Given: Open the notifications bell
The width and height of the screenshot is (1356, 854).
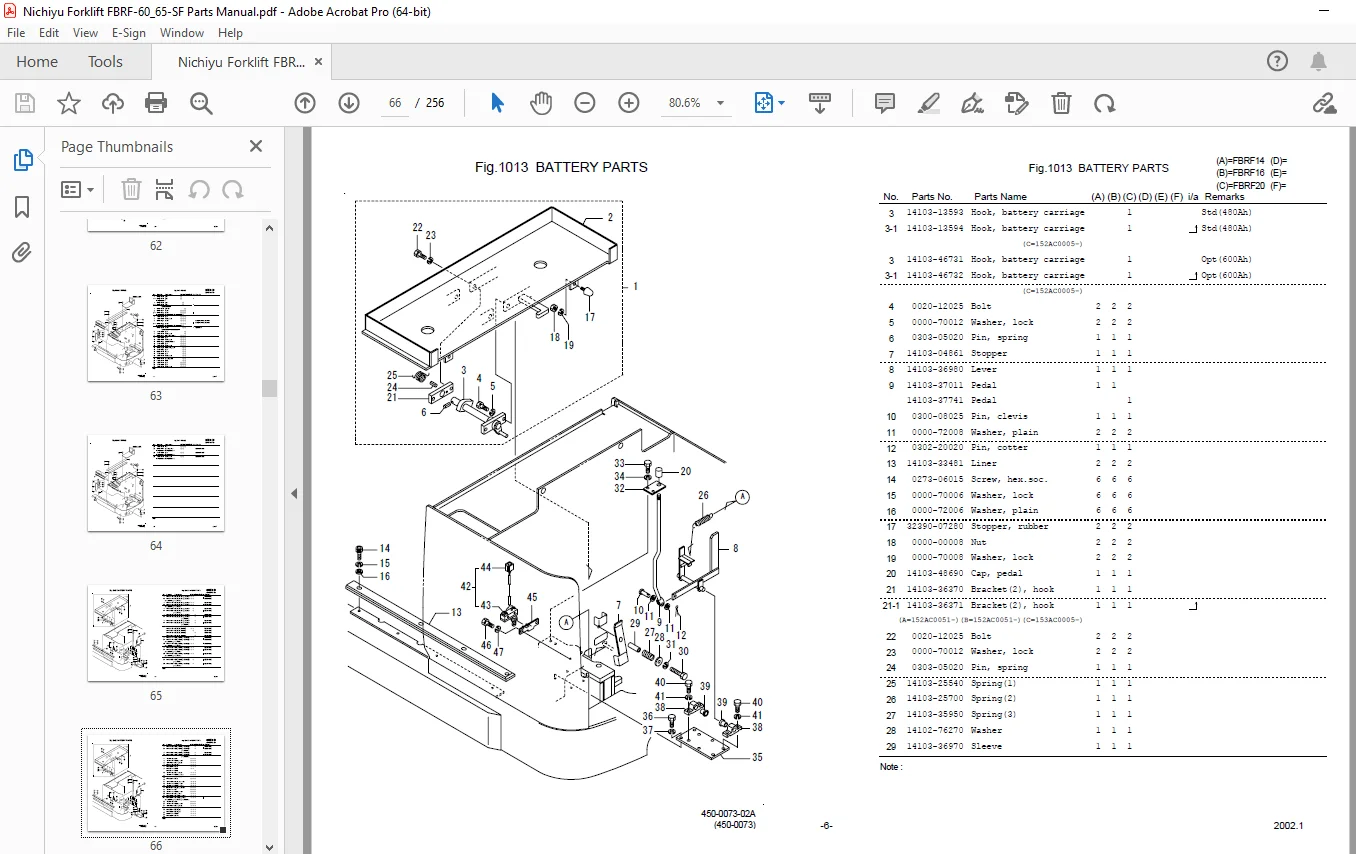Looking at the screenshot, I should pos(1320,61).
